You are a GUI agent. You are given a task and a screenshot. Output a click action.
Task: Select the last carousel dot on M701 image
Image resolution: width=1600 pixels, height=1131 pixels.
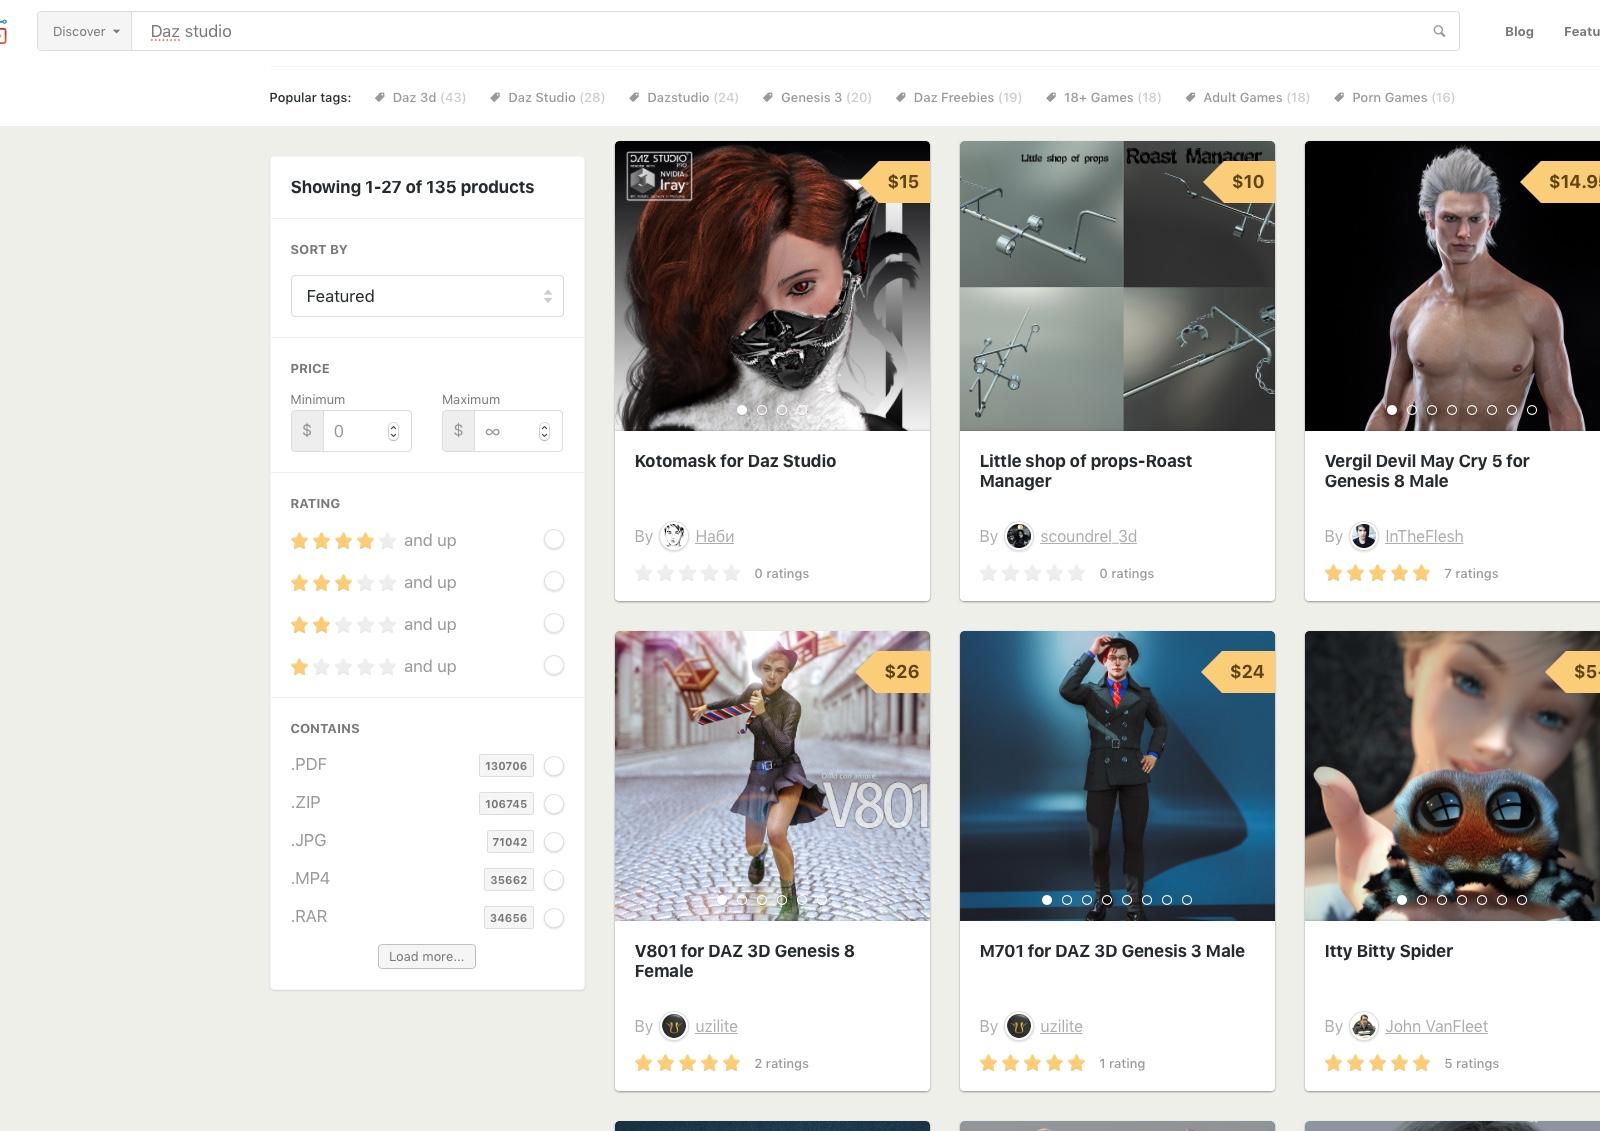[1187, 900]
